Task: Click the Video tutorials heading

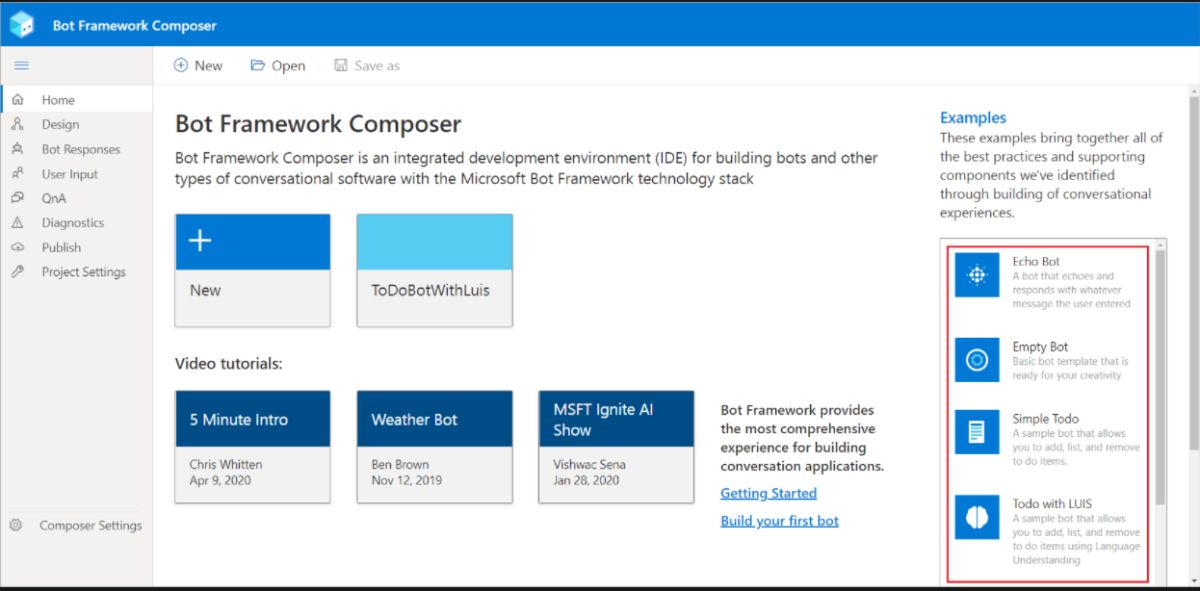Action: pyautogui.click(x=229, y=363)
